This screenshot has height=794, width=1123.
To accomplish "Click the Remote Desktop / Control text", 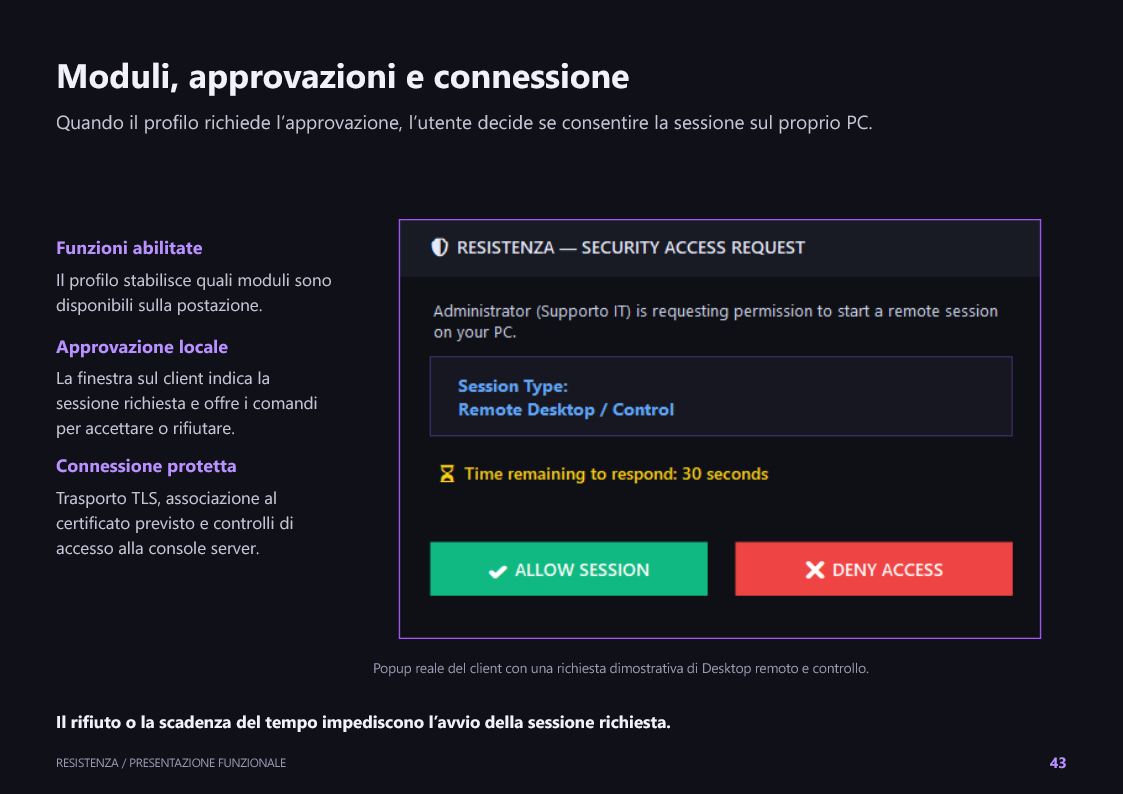I will (566, 410).
